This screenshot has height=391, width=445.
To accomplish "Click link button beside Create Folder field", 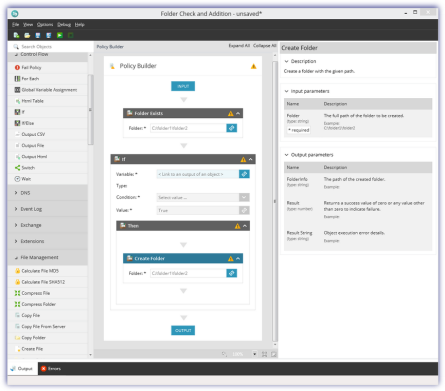I will tap(232, 273).
